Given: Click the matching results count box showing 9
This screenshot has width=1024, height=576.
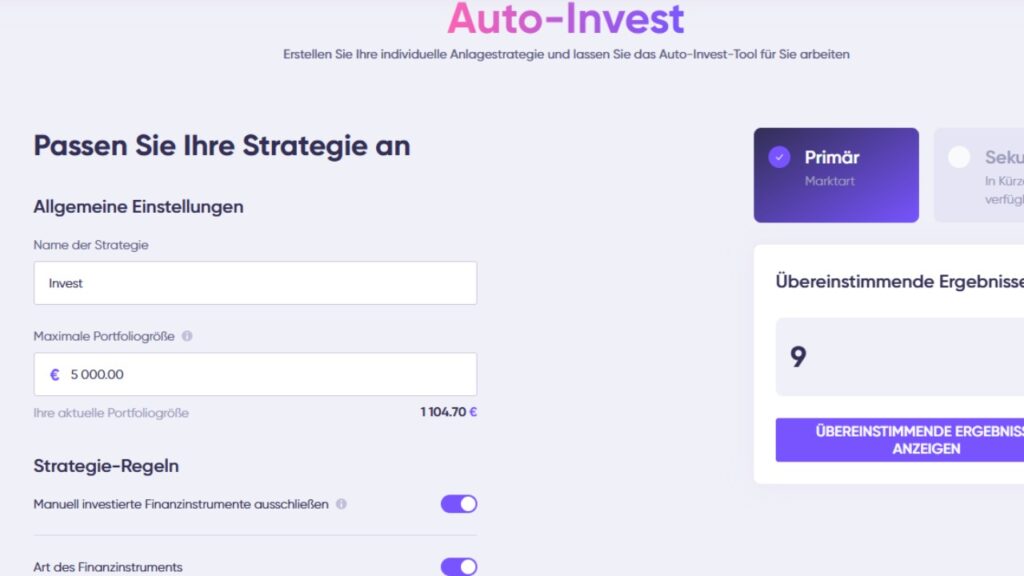Looking at the screenshot, I should [x=900, y=357].
